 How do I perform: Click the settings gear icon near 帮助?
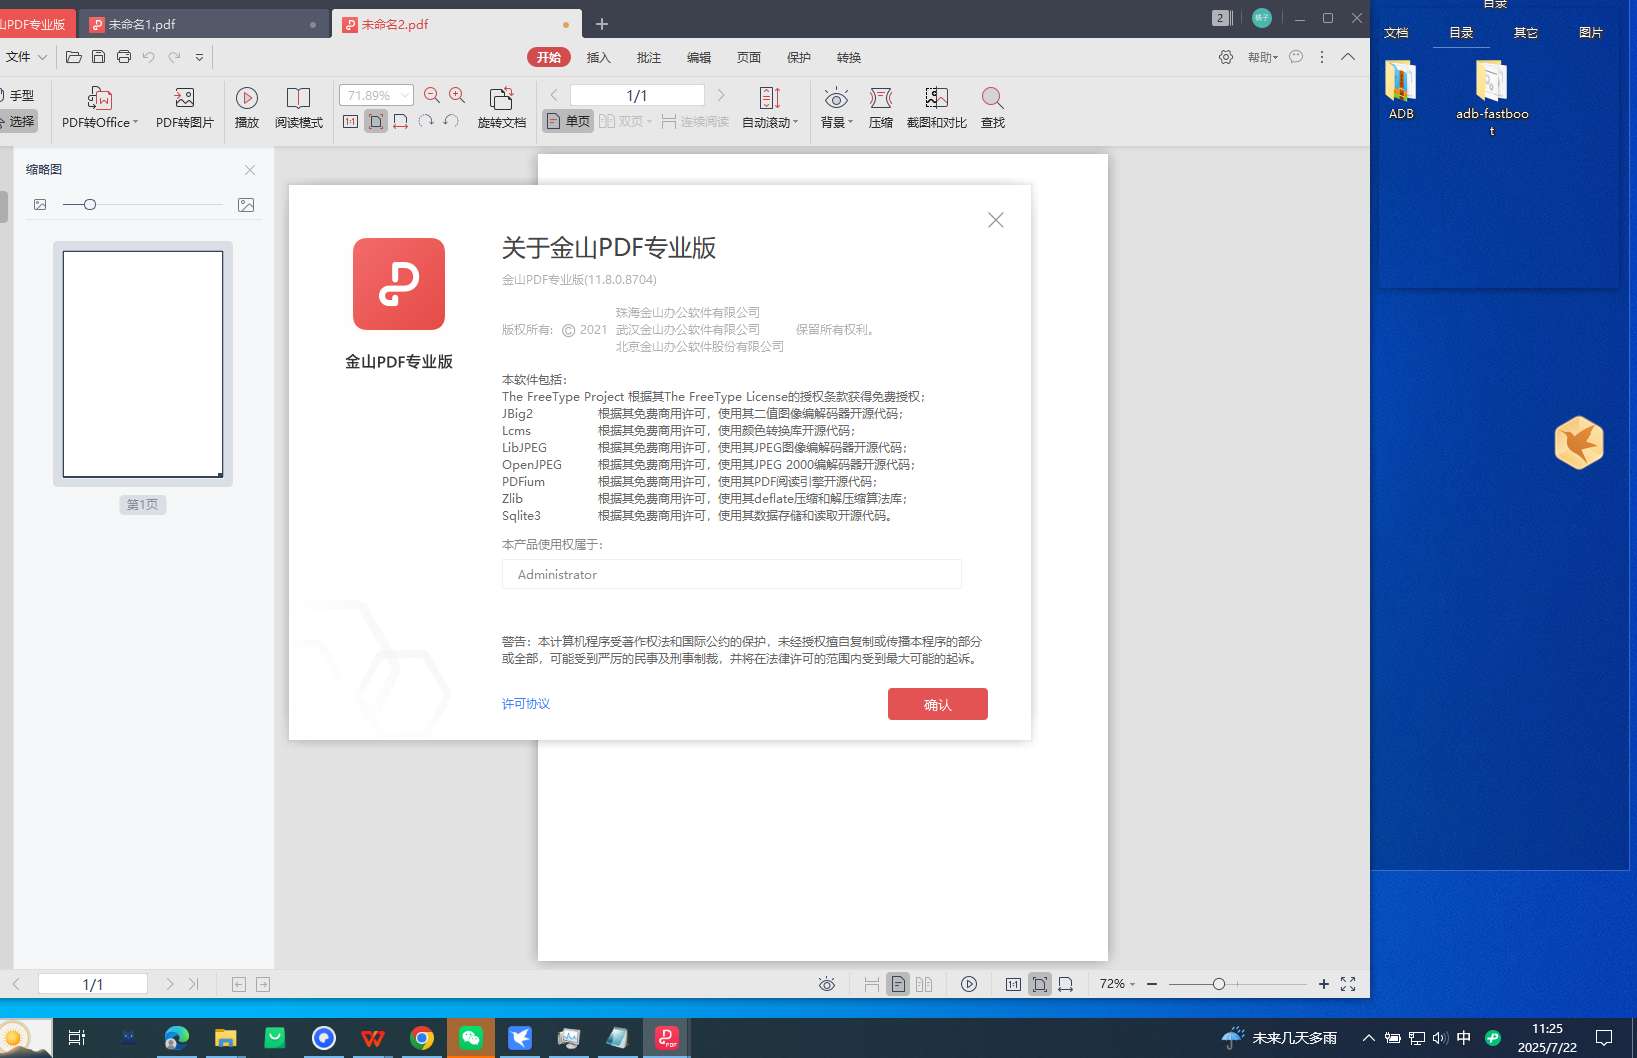point(1225,57)
